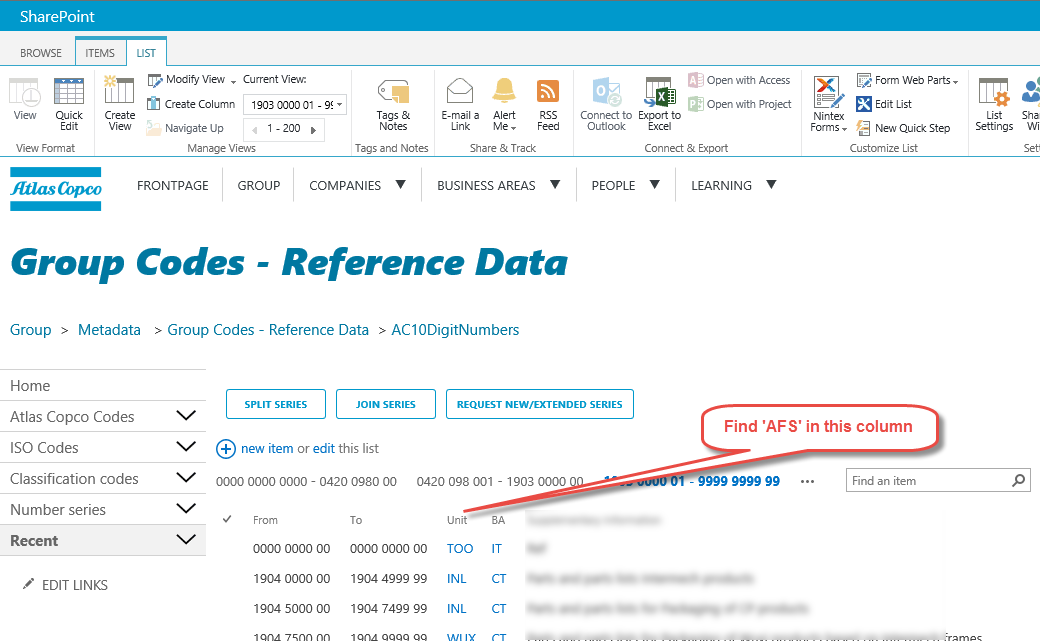The height and width of the screenshot is (641, 1040).
Task: Click the Create View icon
Action: click(119, 104)
